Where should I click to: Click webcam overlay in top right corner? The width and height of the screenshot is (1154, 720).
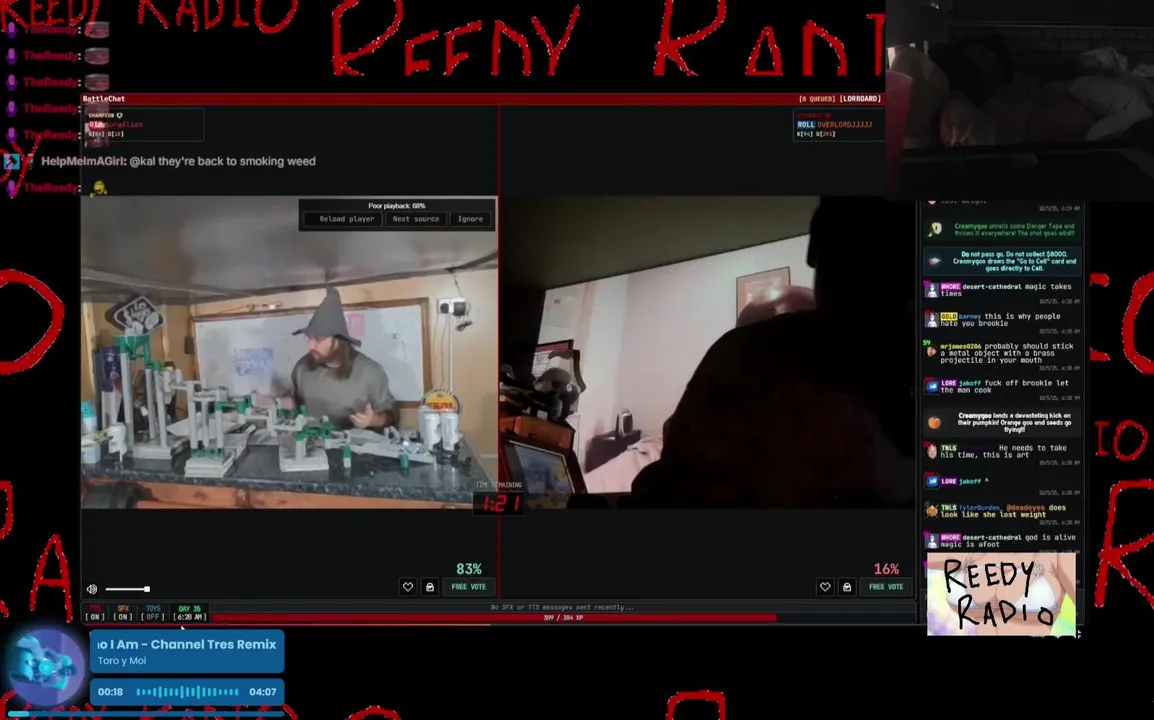pyautogui.click(x=1019, y=99)
